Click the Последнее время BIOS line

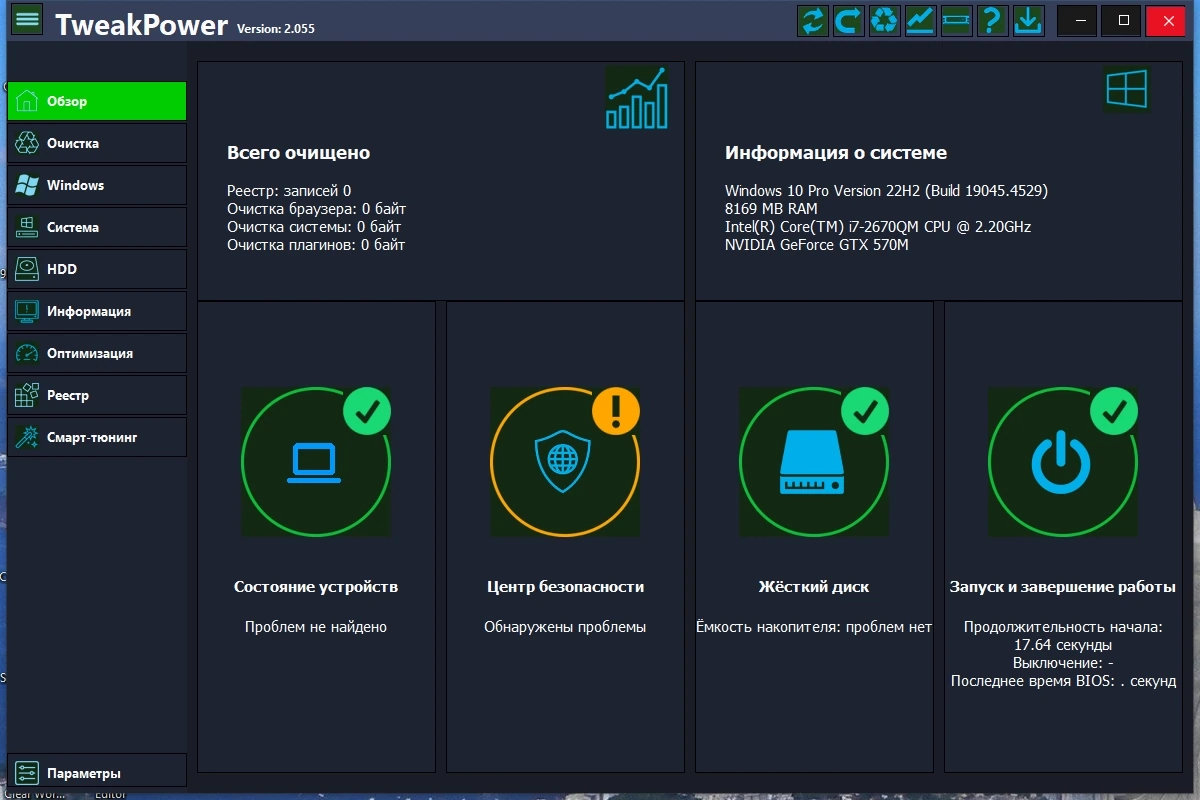click(x=1063, y=681)
